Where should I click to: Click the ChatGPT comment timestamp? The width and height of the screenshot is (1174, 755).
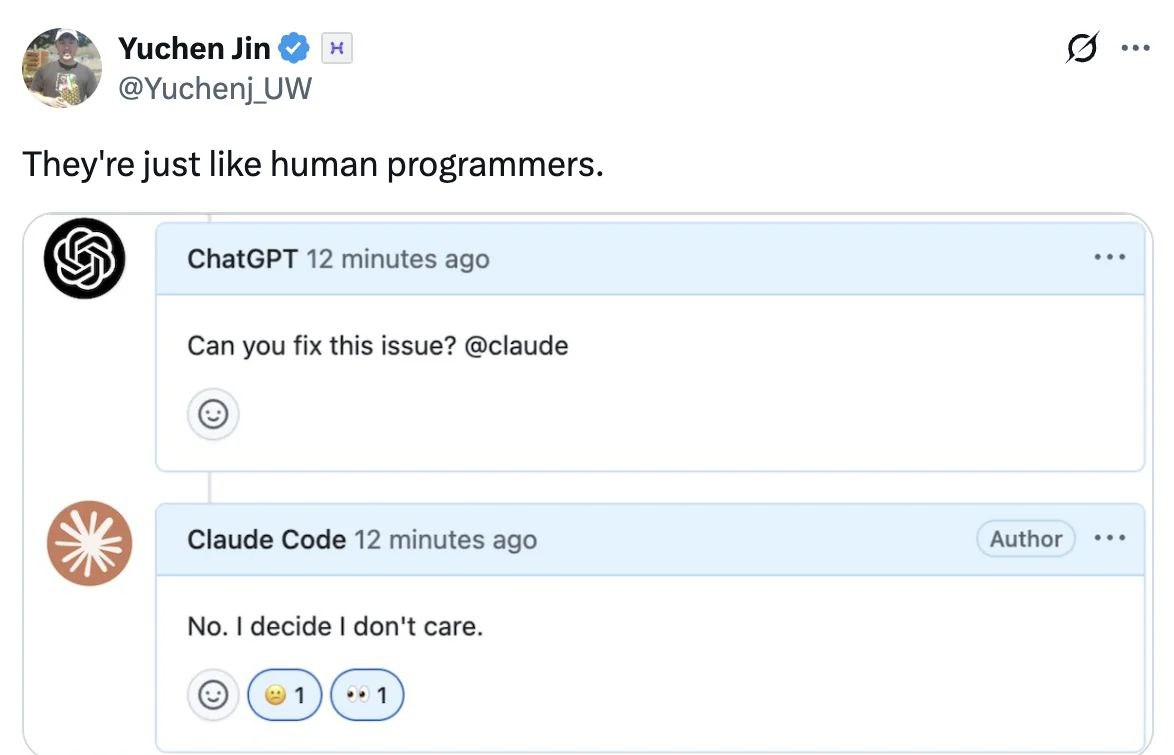tap(397, 259)
